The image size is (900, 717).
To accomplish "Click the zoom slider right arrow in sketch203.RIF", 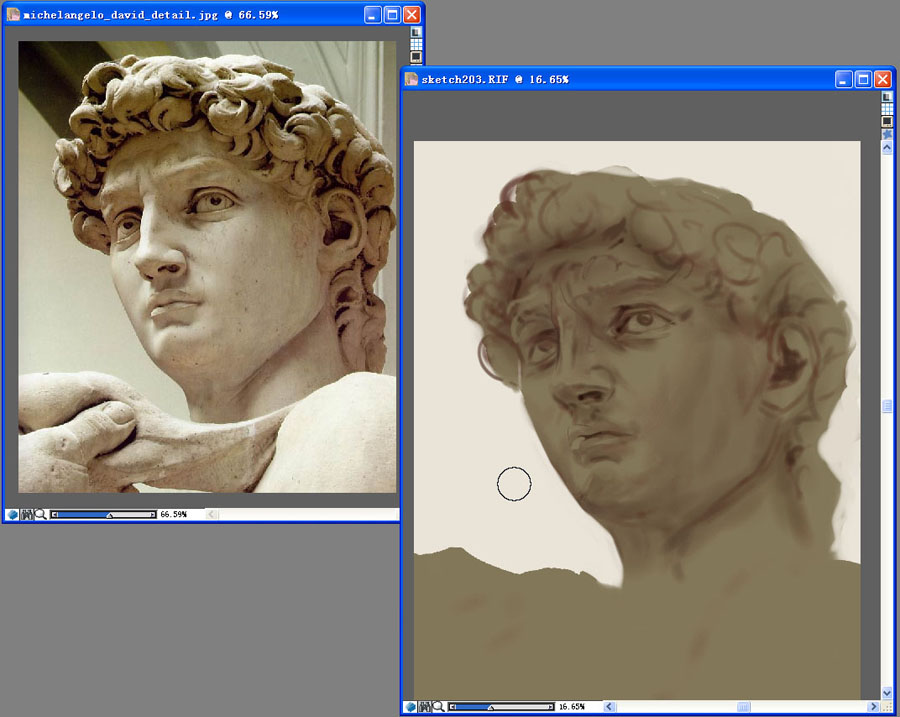I will coord(551,707).
